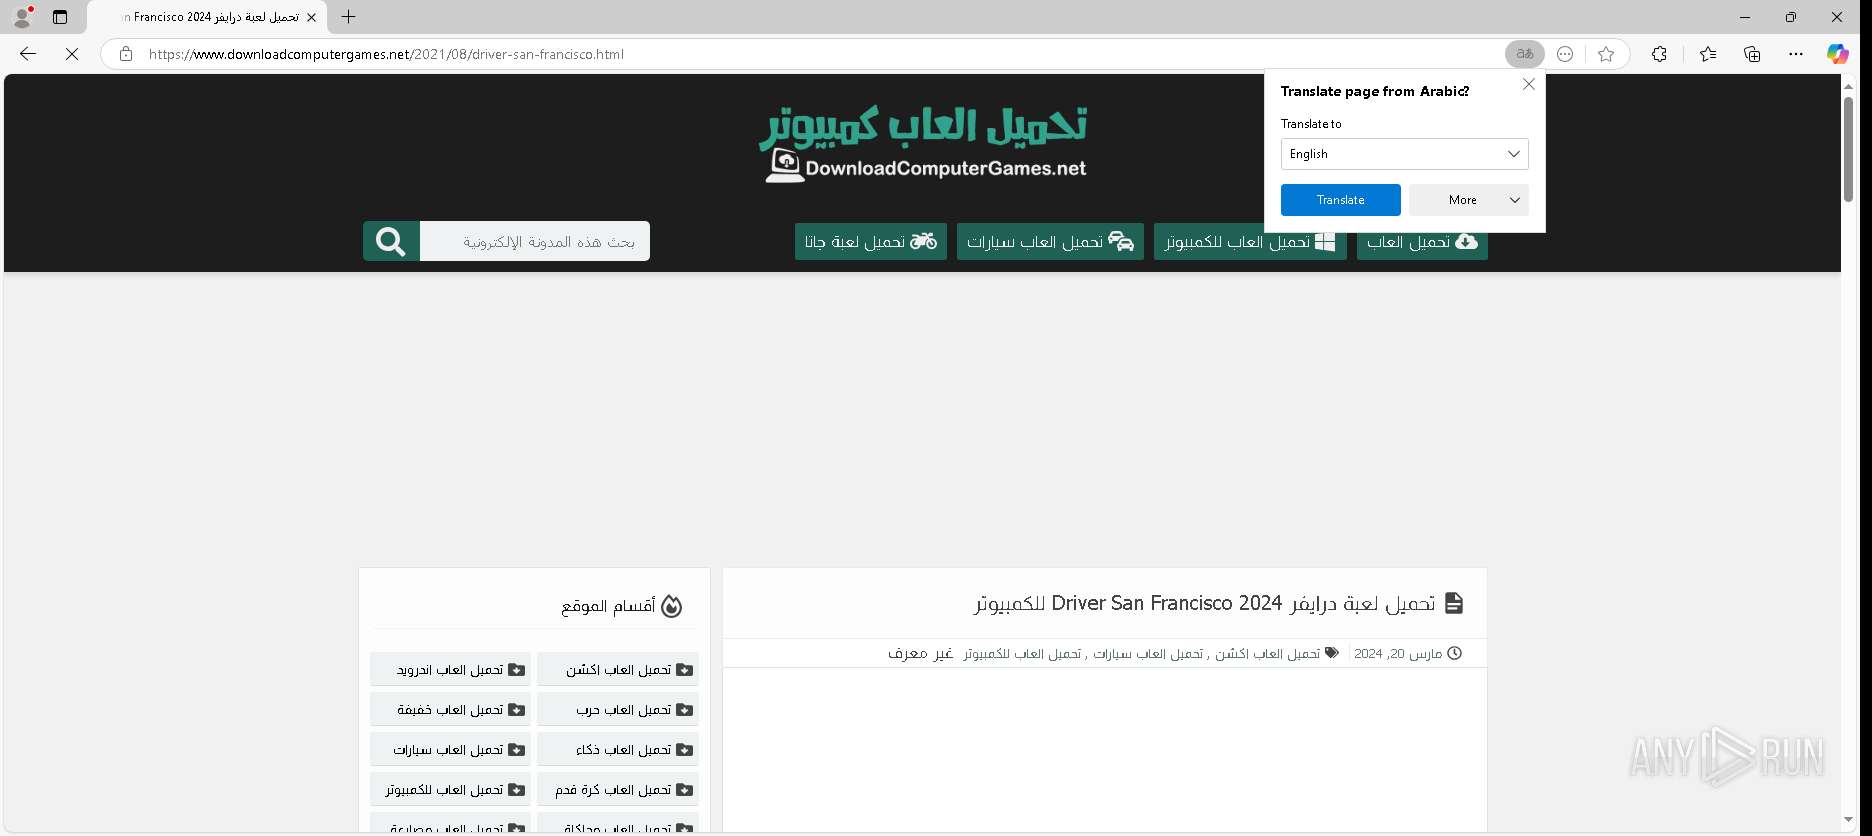Open category تحميل العاب كرة قدم in sidebar
The width and height of the screenshot is (1872, 836).
point(618,789)
